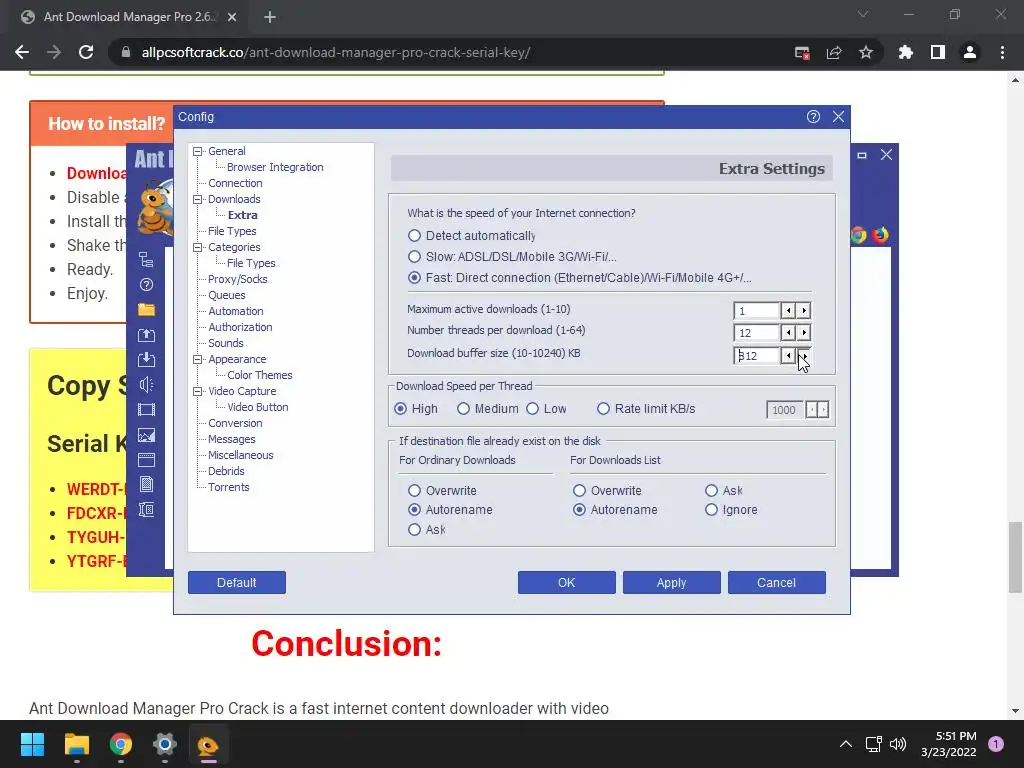This screenshot has height=768, width=1024.
Task: Open Settings gear on the taskbar
Action: coord(165,744)
